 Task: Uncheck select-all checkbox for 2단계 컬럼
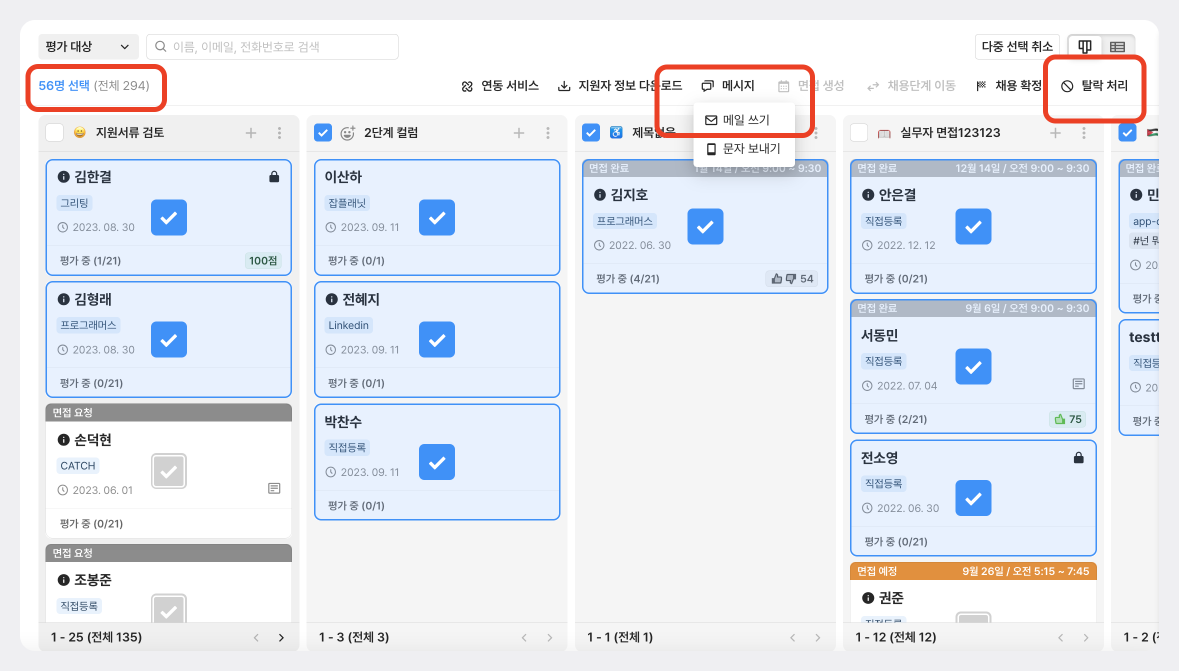pos(323,132)
